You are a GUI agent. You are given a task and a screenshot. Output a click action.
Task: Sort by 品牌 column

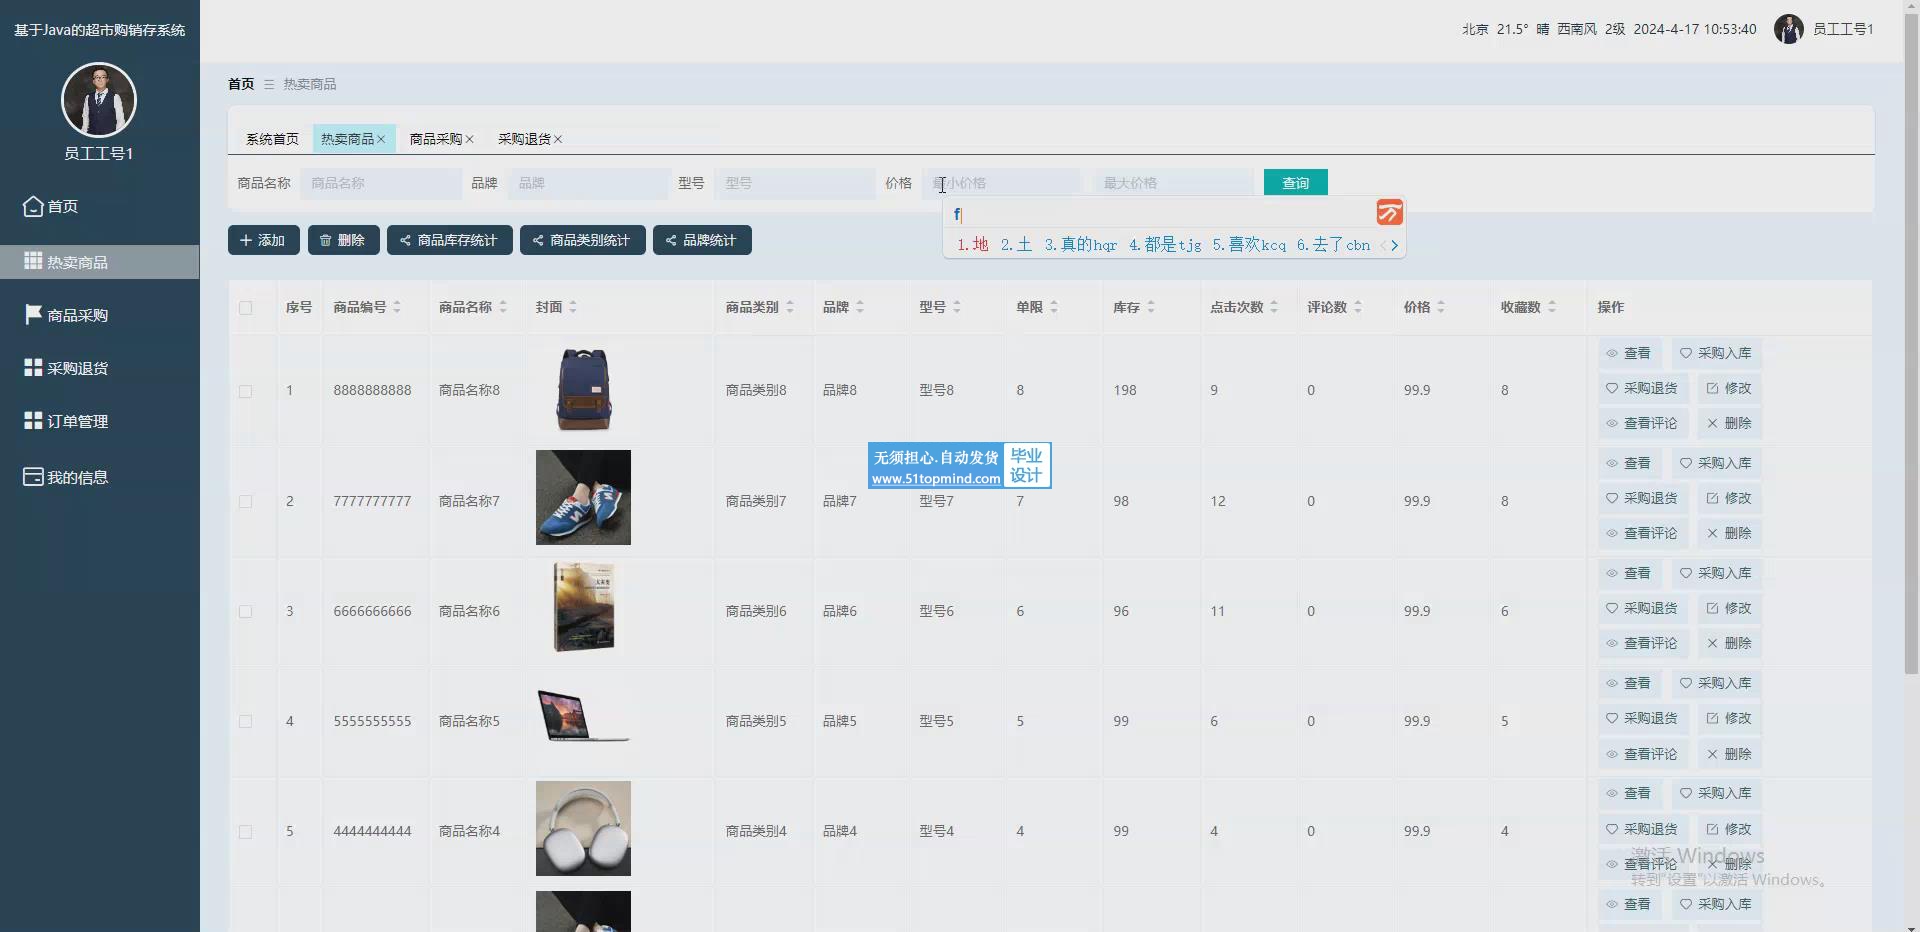[860, 307]
